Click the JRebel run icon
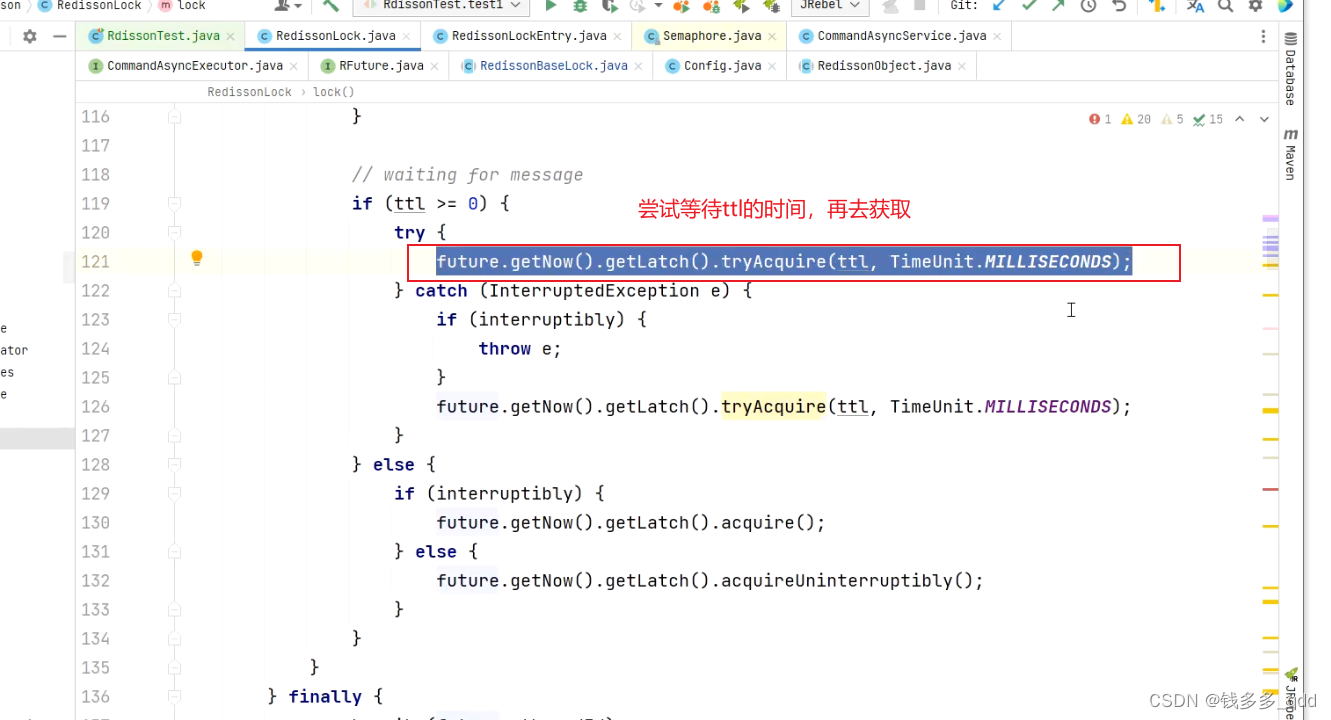 click(742, 6)
